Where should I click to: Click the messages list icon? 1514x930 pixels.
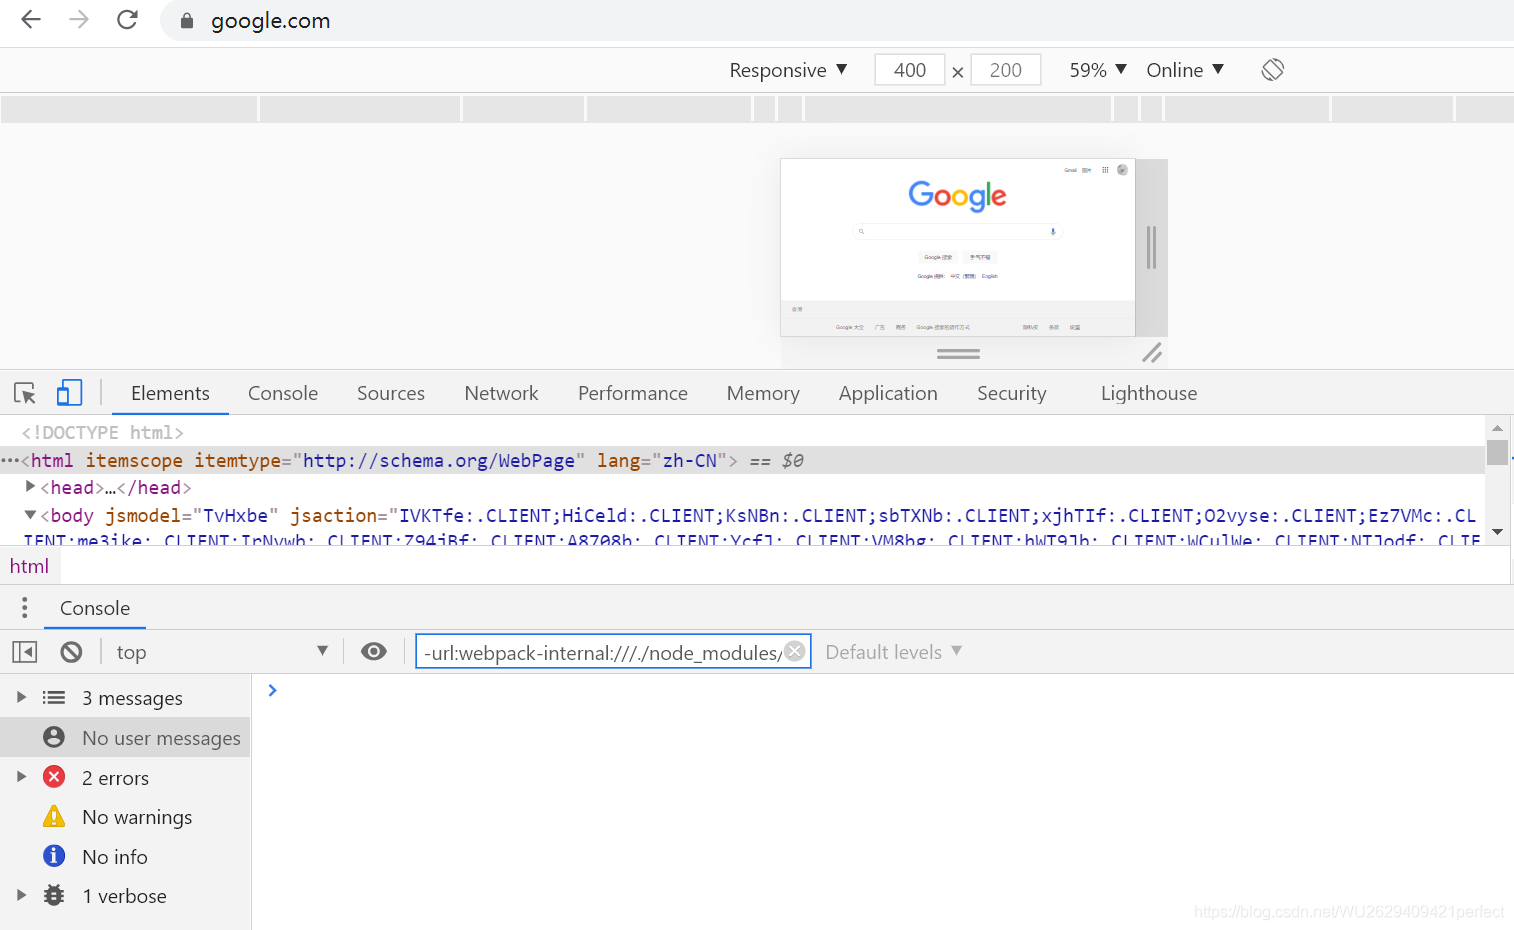pyautogui.click(x=54, y=697)
